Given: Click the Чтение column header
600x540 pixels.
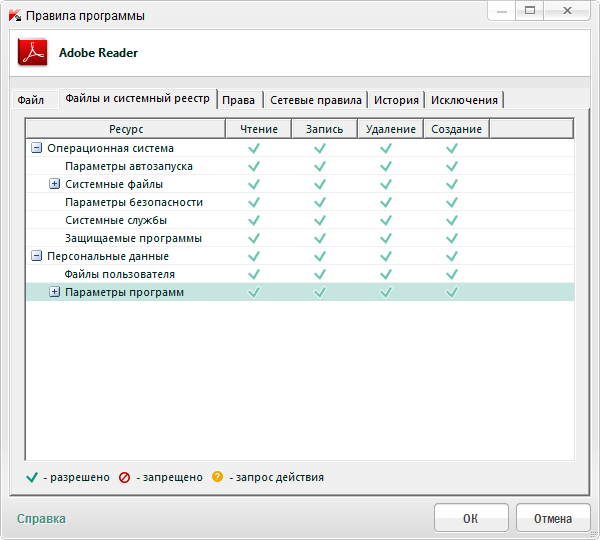Looking at the screenshot, I should 259,129.
